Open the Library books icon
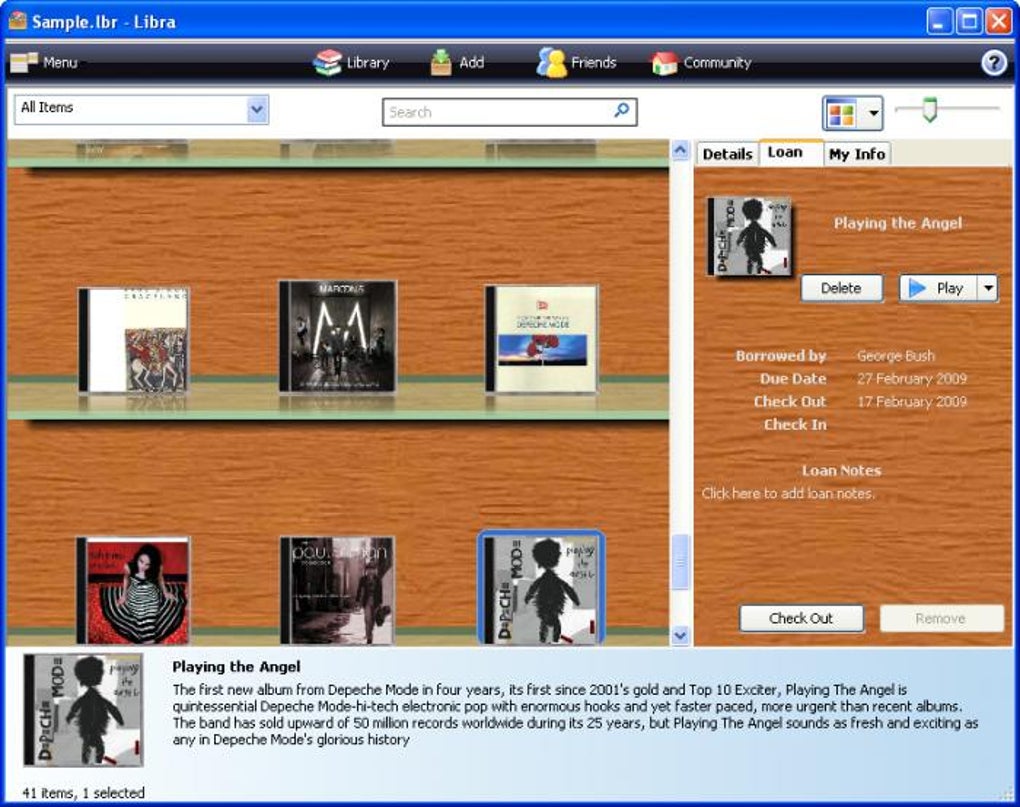The width and height of the screenshot is (1020, 807). (x=327, y=62)
